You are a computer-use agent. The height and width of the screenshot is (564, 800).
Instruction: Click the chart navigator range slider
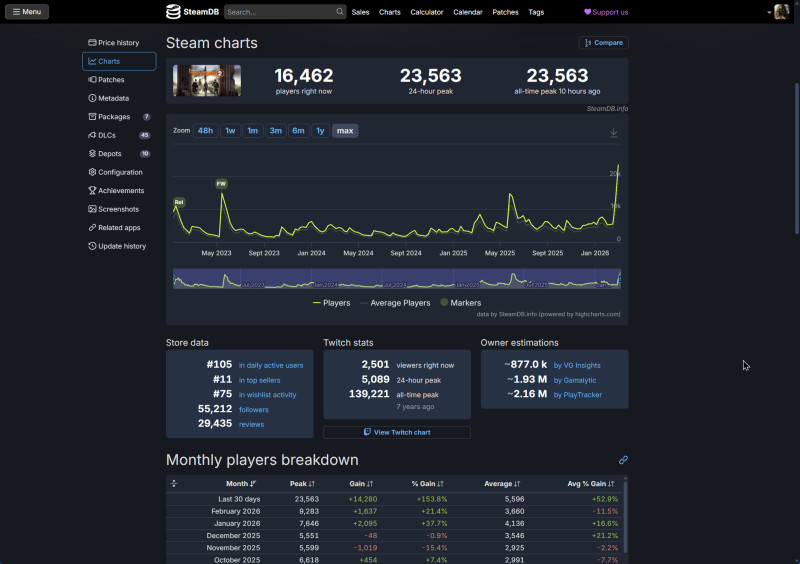(x=397, y=279)
